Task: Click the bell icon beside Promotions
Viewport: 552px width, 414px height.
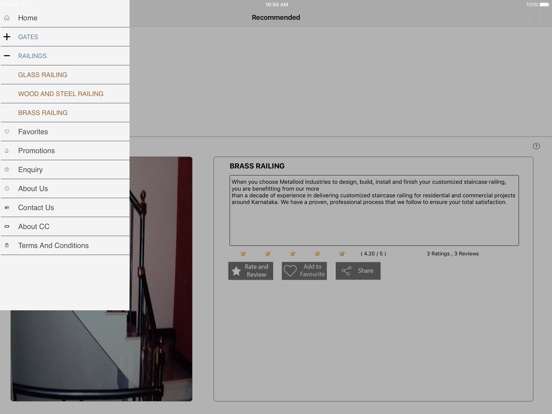Action: tap(7, 151)
